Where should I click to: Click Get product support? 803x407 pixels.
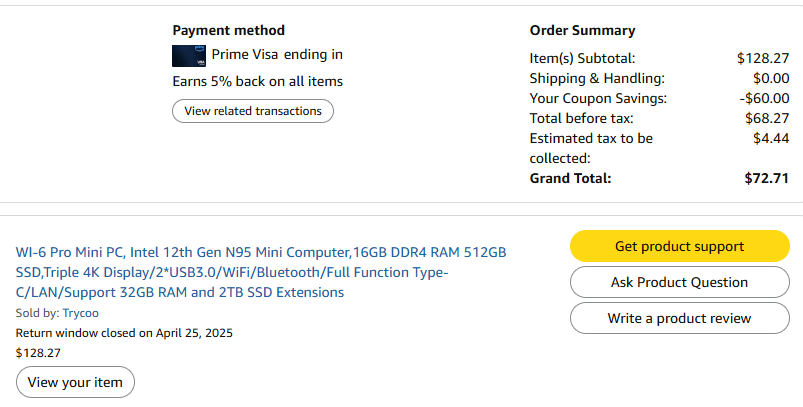pyautogui.click(x=679, y=246)
